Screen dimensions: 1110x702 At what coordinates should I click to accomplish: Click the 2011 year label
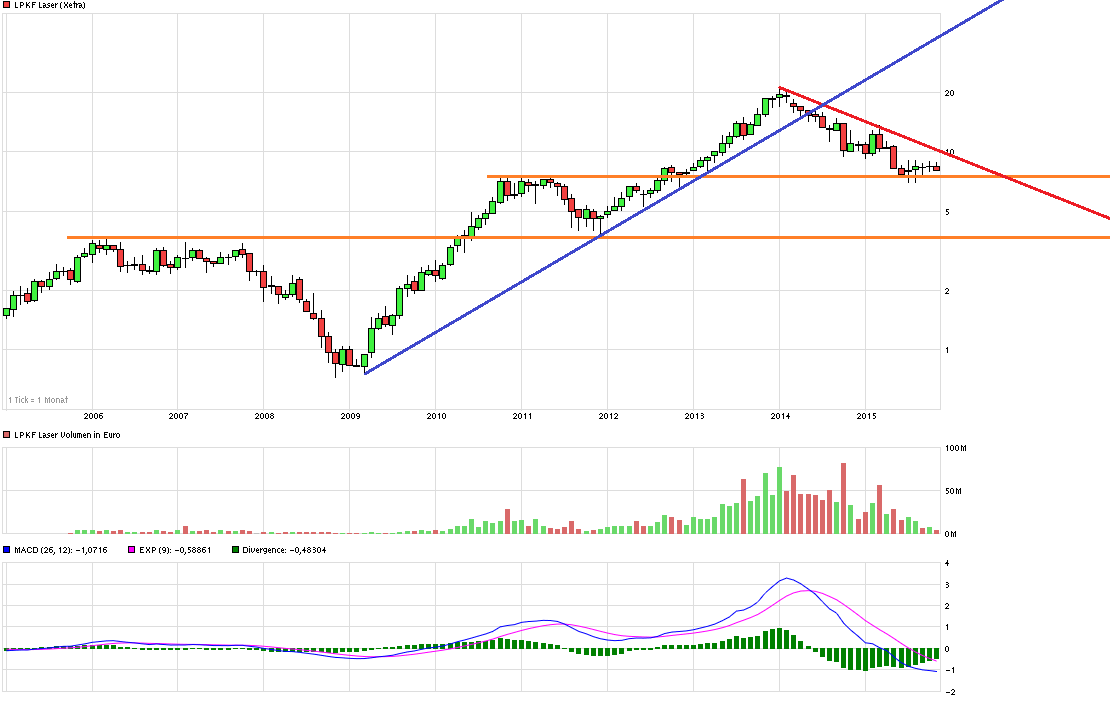click(x=522, y=416)
